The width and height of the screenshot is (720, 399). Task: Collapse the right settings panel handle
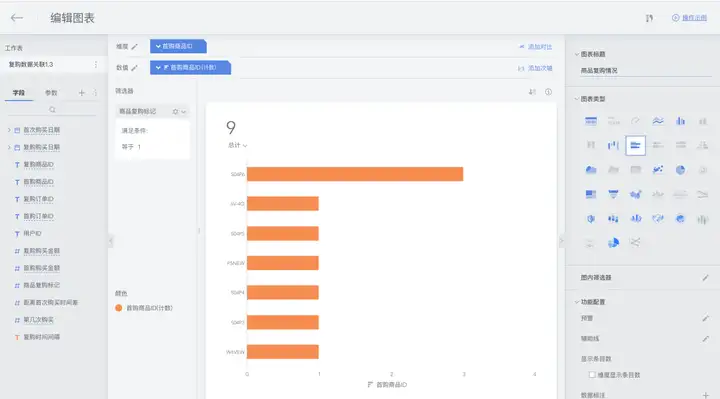[x=561, y=241]
